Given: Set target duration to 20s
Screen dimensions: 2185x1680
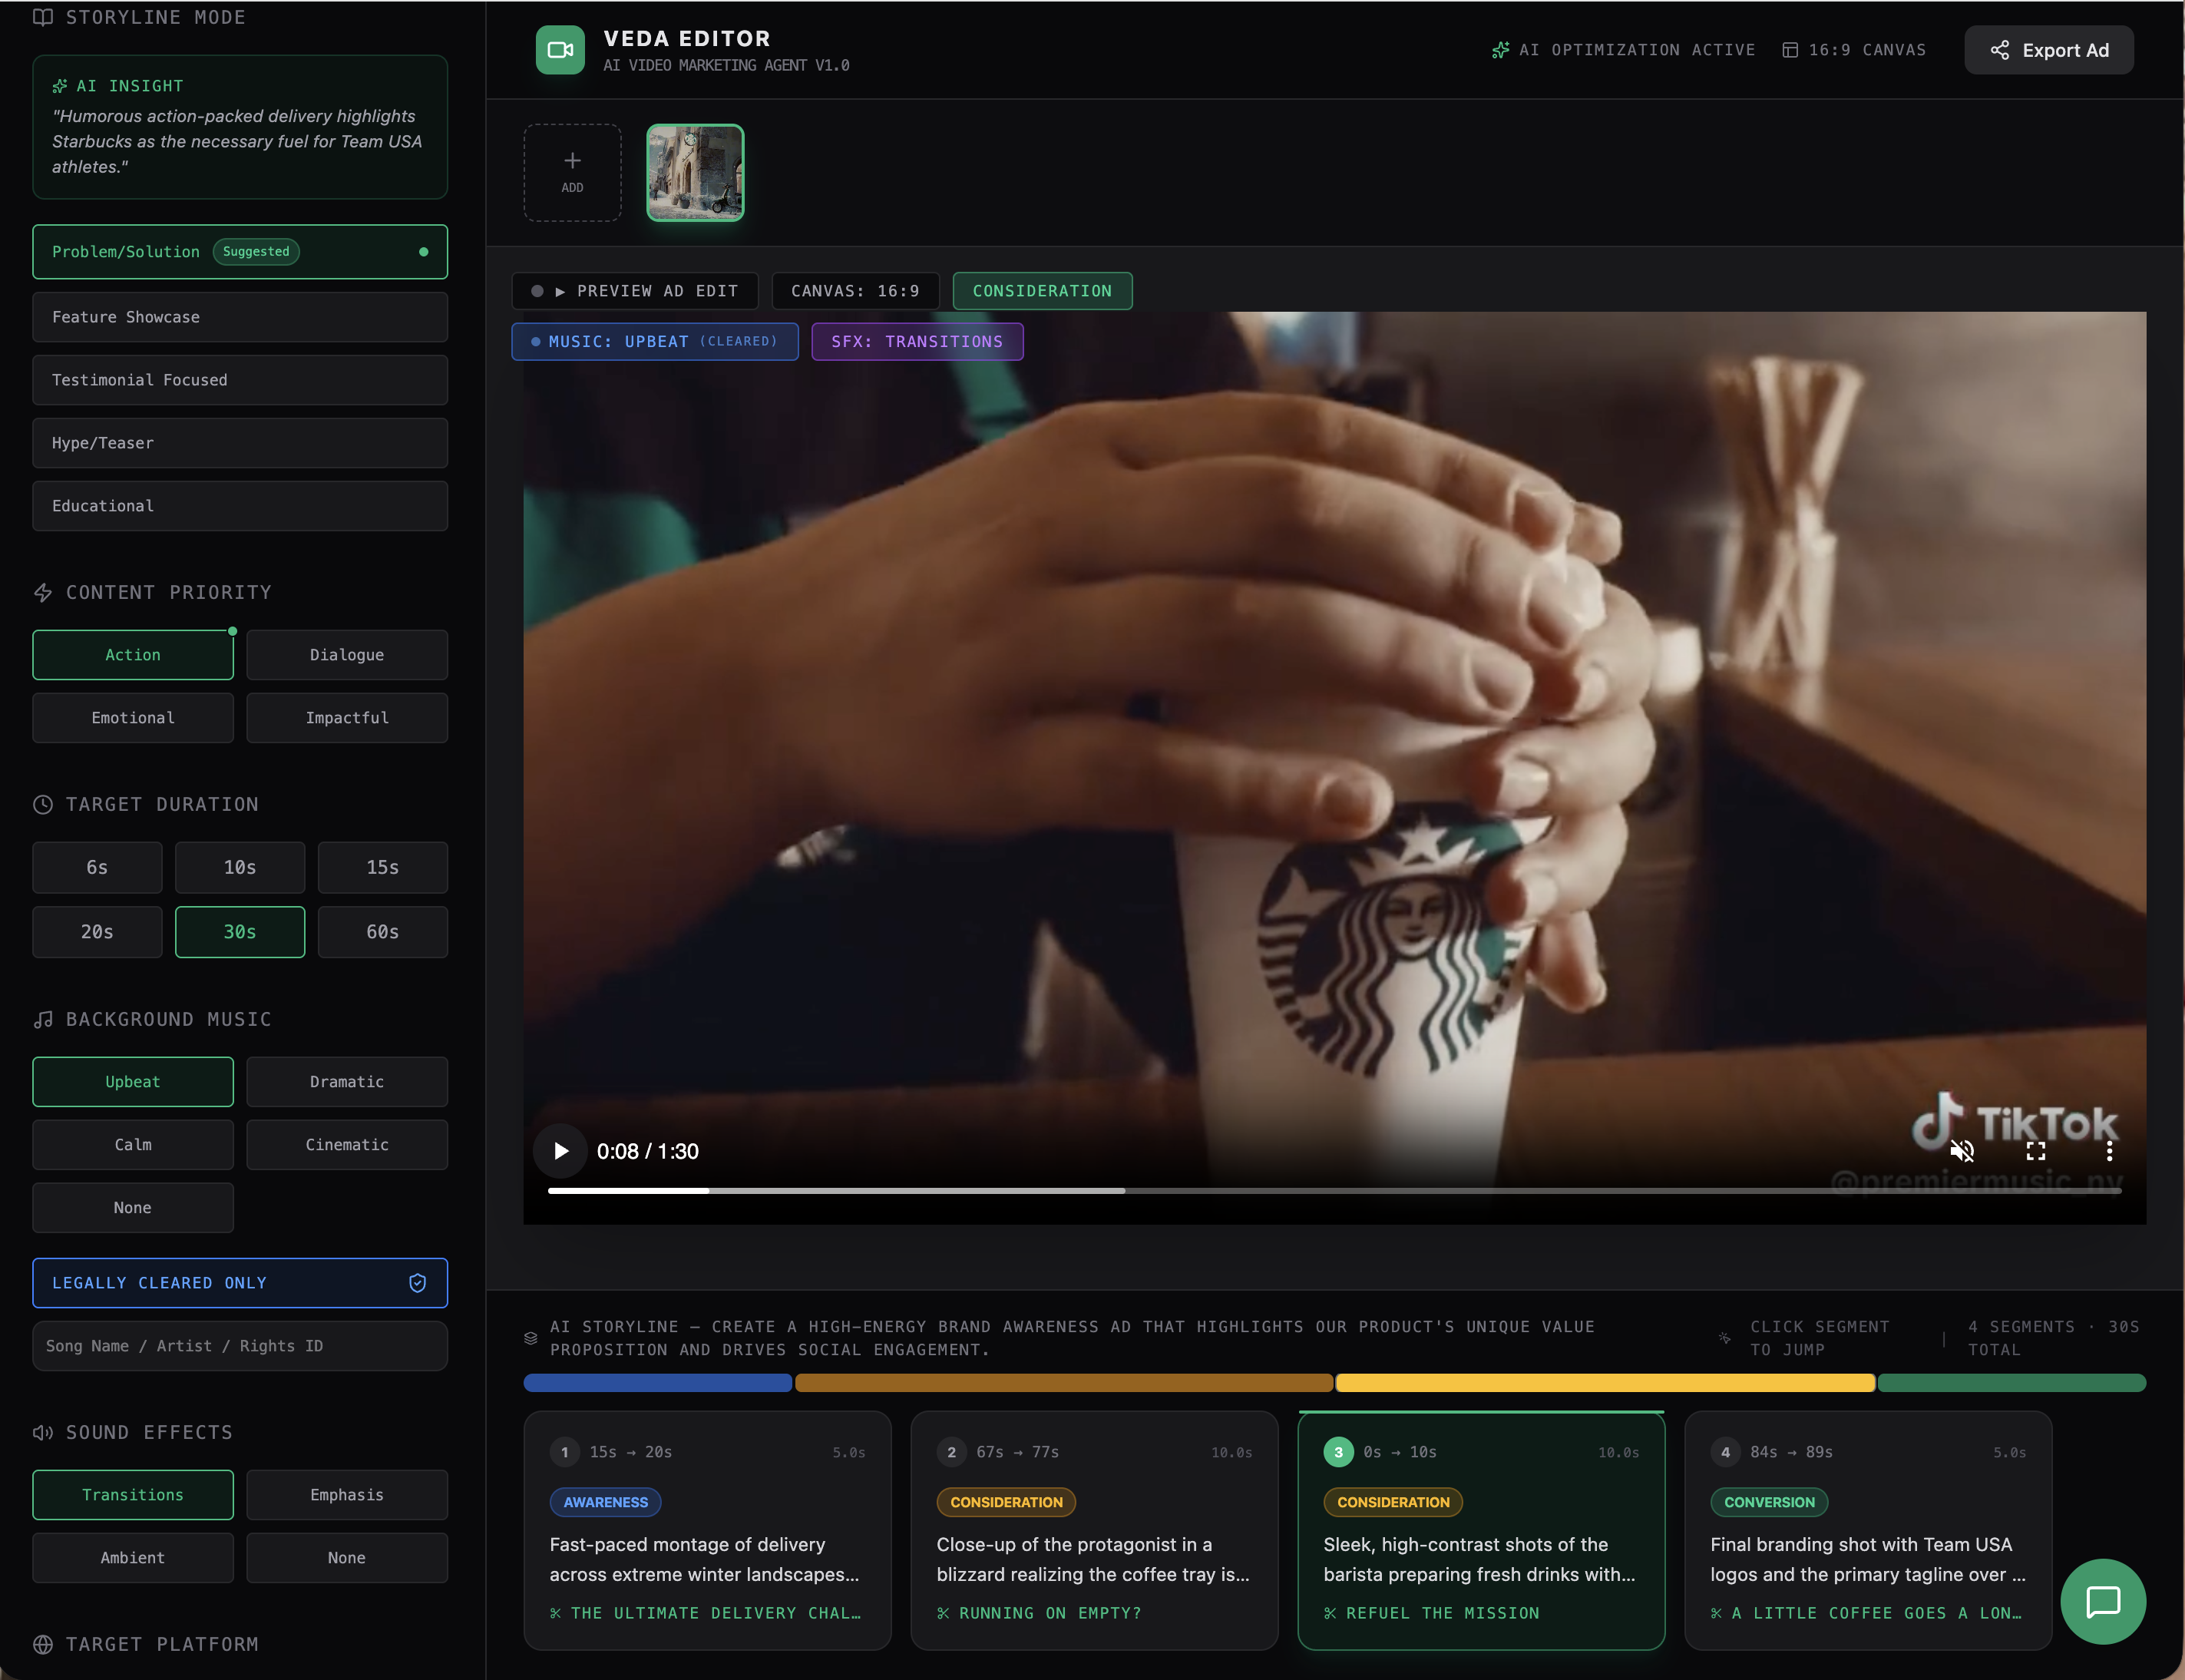Looking at the screenshot, I should click(x=97, y=932).
